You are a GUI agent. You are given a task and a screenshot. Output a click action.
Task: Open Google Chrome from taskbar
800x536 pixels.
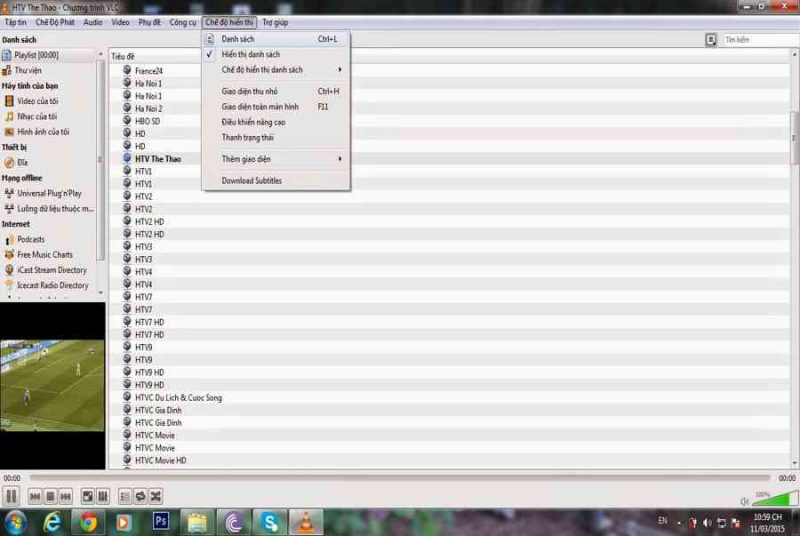pyautogui.click(x=88, y=522)
